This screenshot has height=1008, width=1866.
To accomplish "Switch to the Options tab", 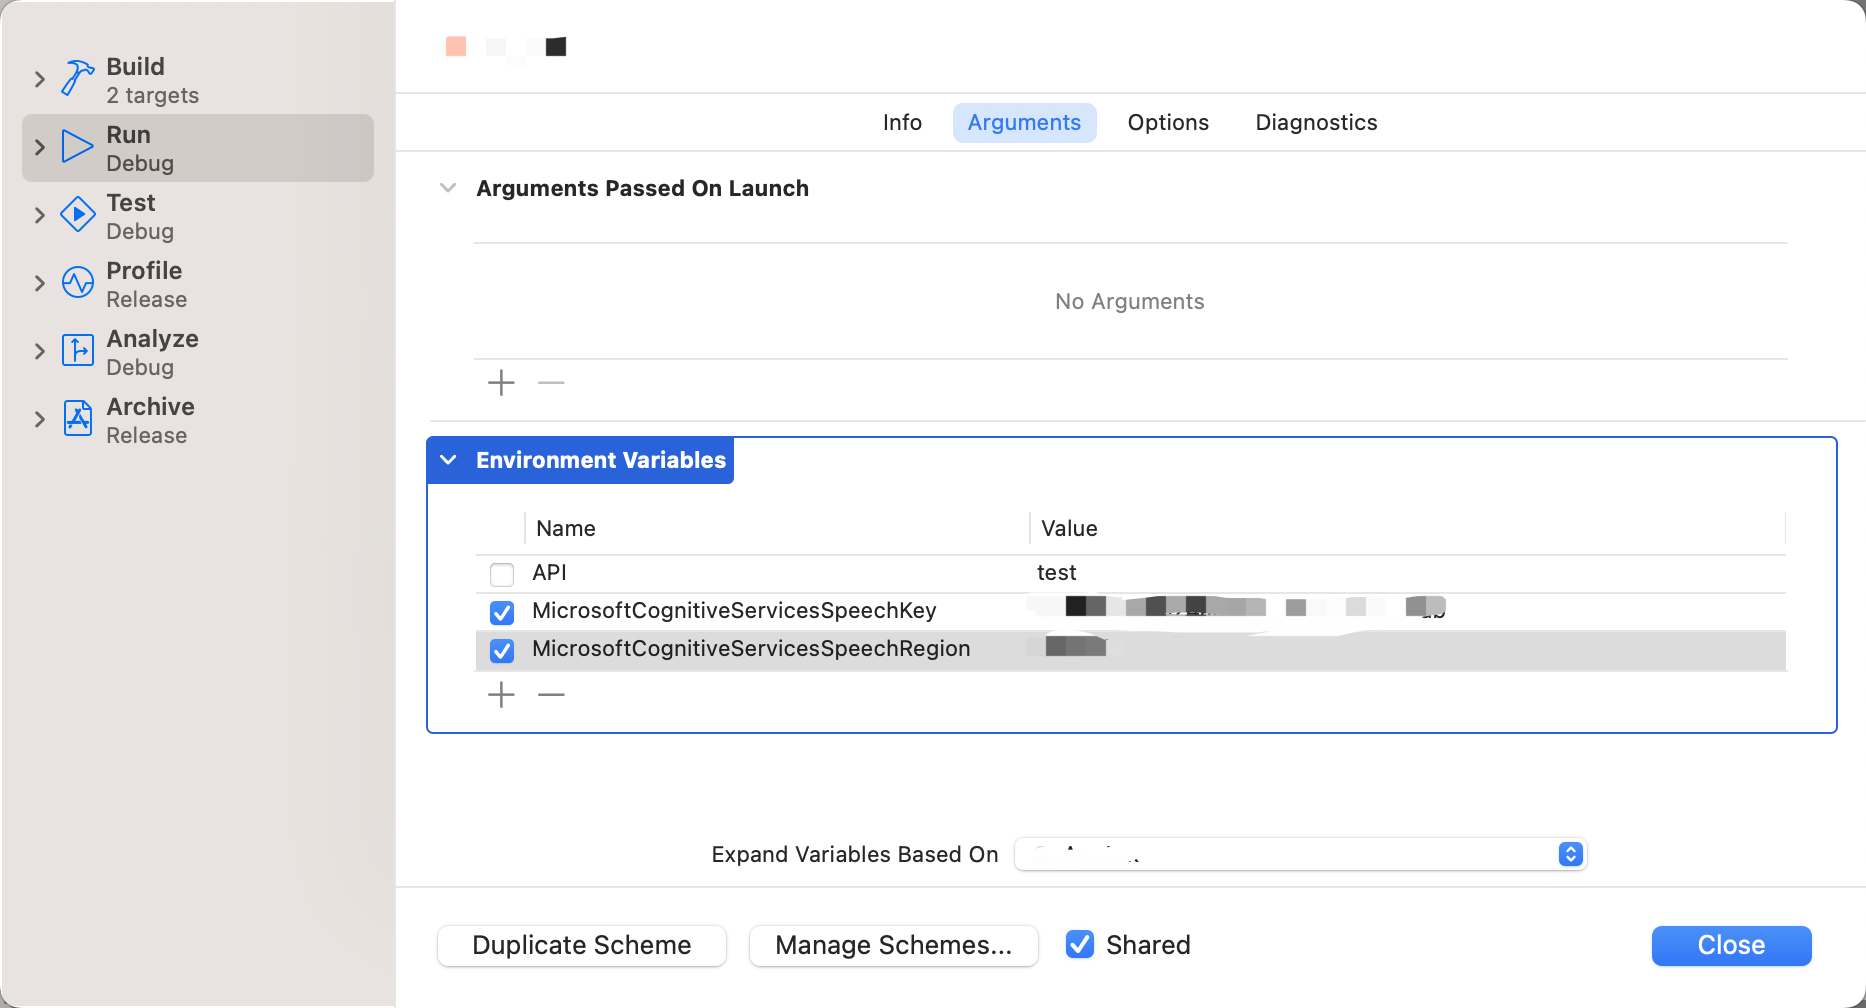I will pyautogui.click(x=1167, y=122).
